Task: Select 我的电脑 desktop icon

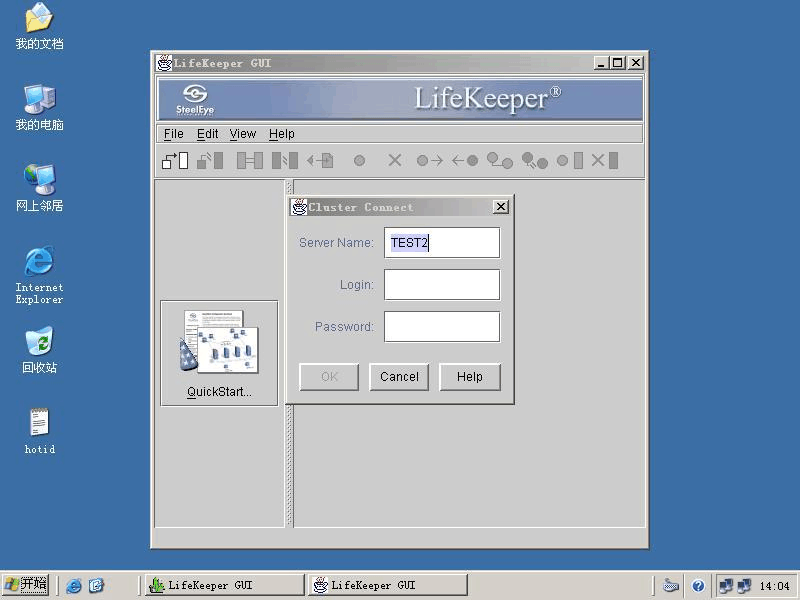Action: 39,108
